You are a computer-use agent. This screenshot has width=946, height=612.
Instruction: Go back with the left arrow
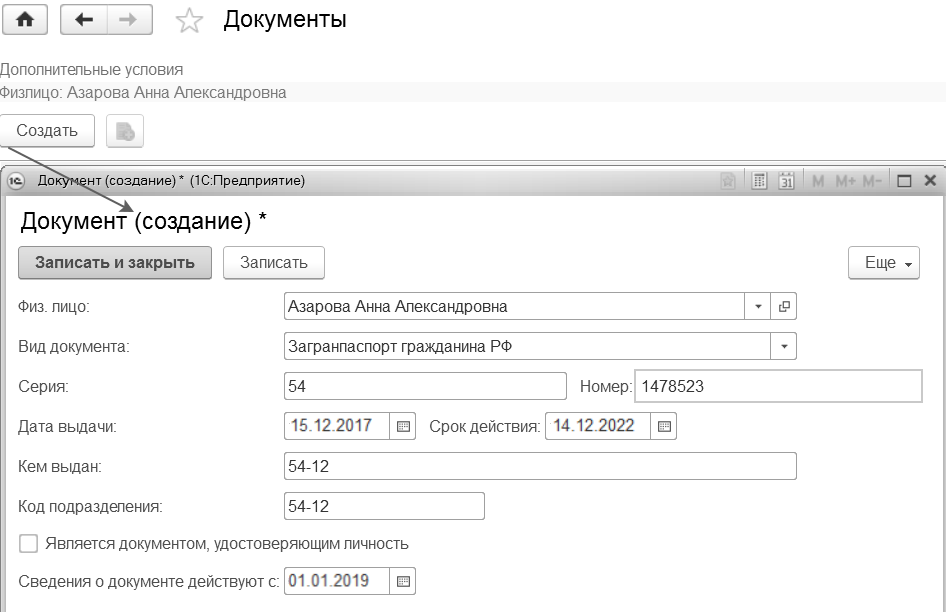pos(84,20)
